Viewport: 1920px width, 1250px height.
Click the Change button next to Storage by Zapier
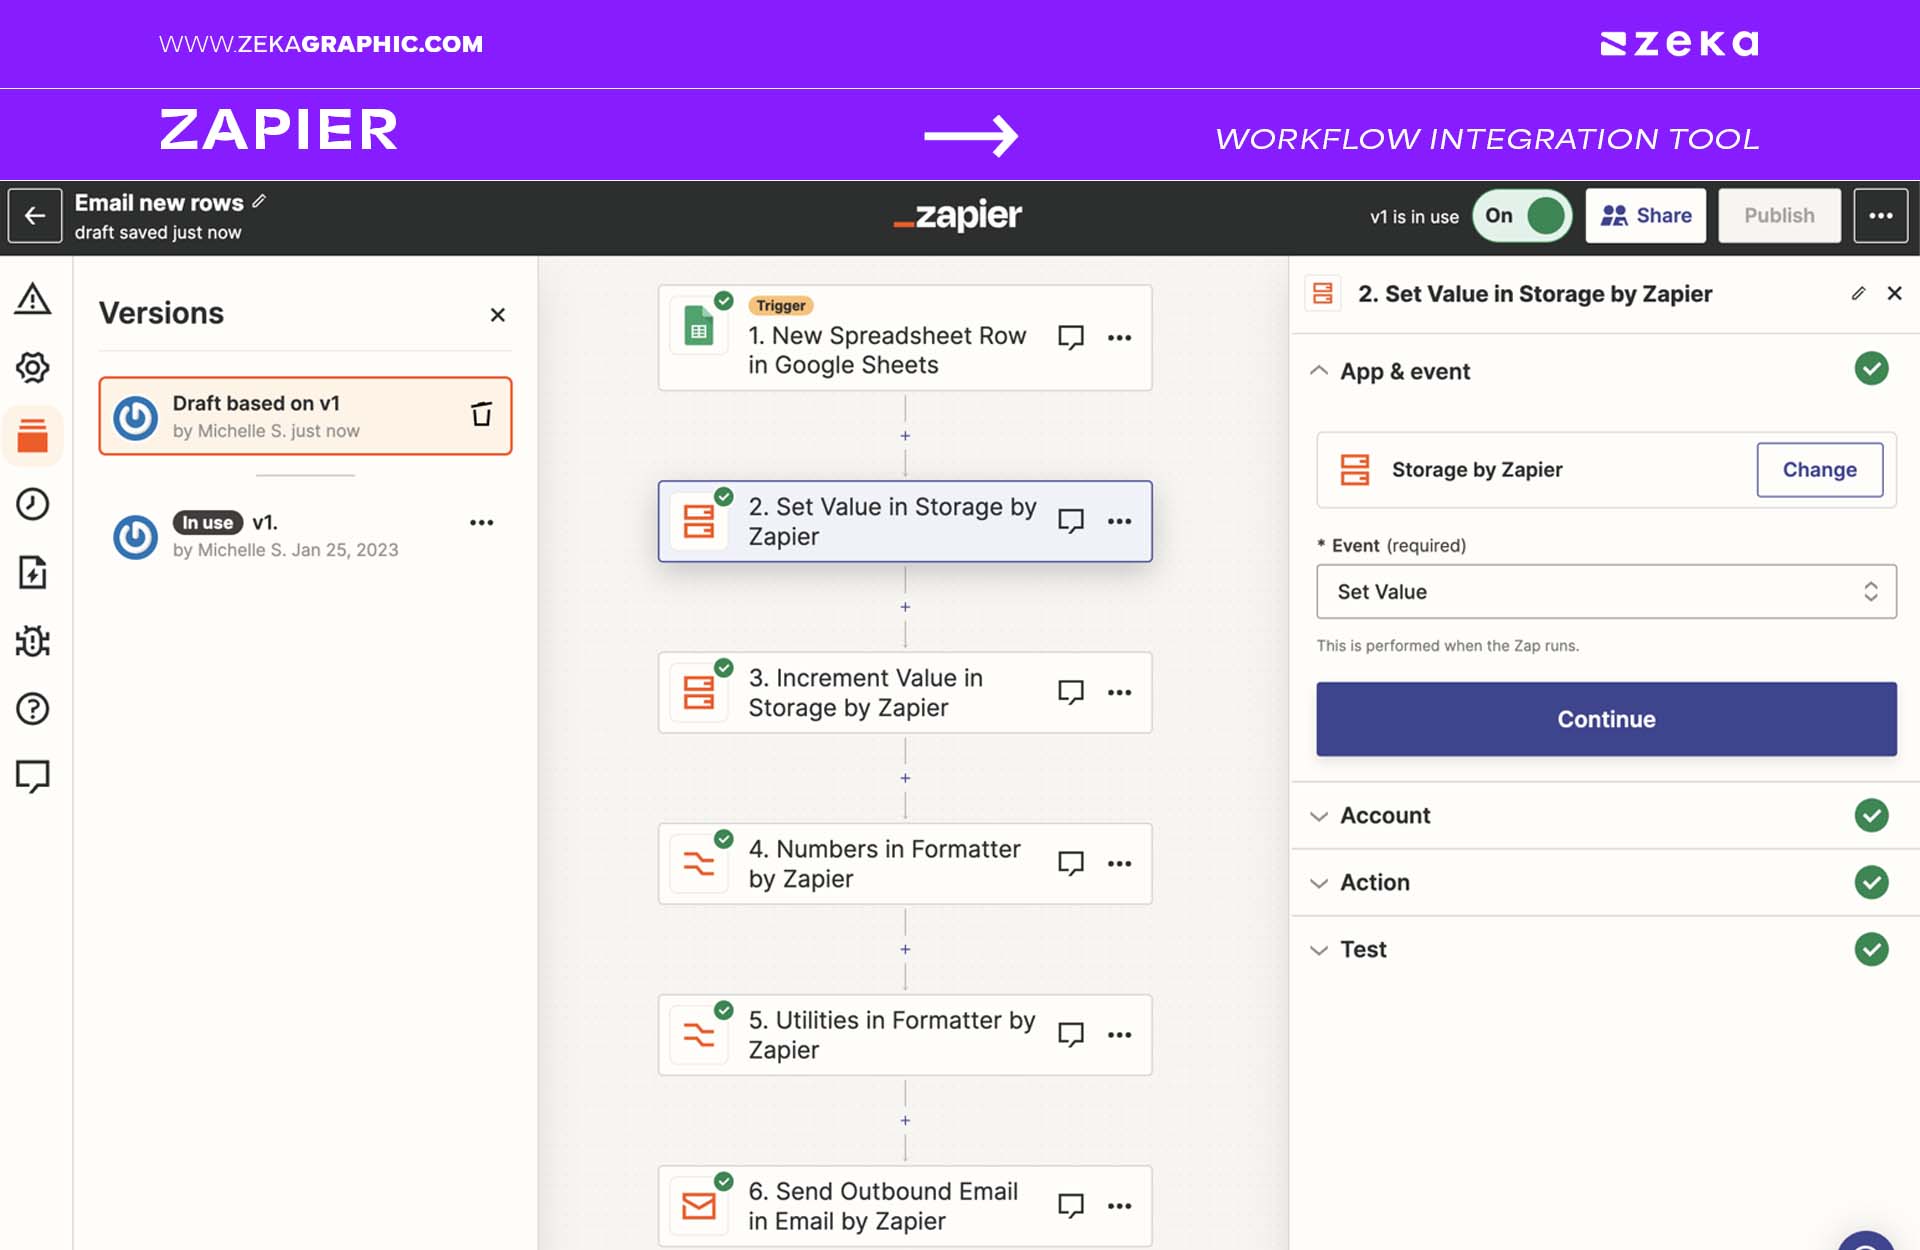pyautogui.click(x=1819, y=469)
